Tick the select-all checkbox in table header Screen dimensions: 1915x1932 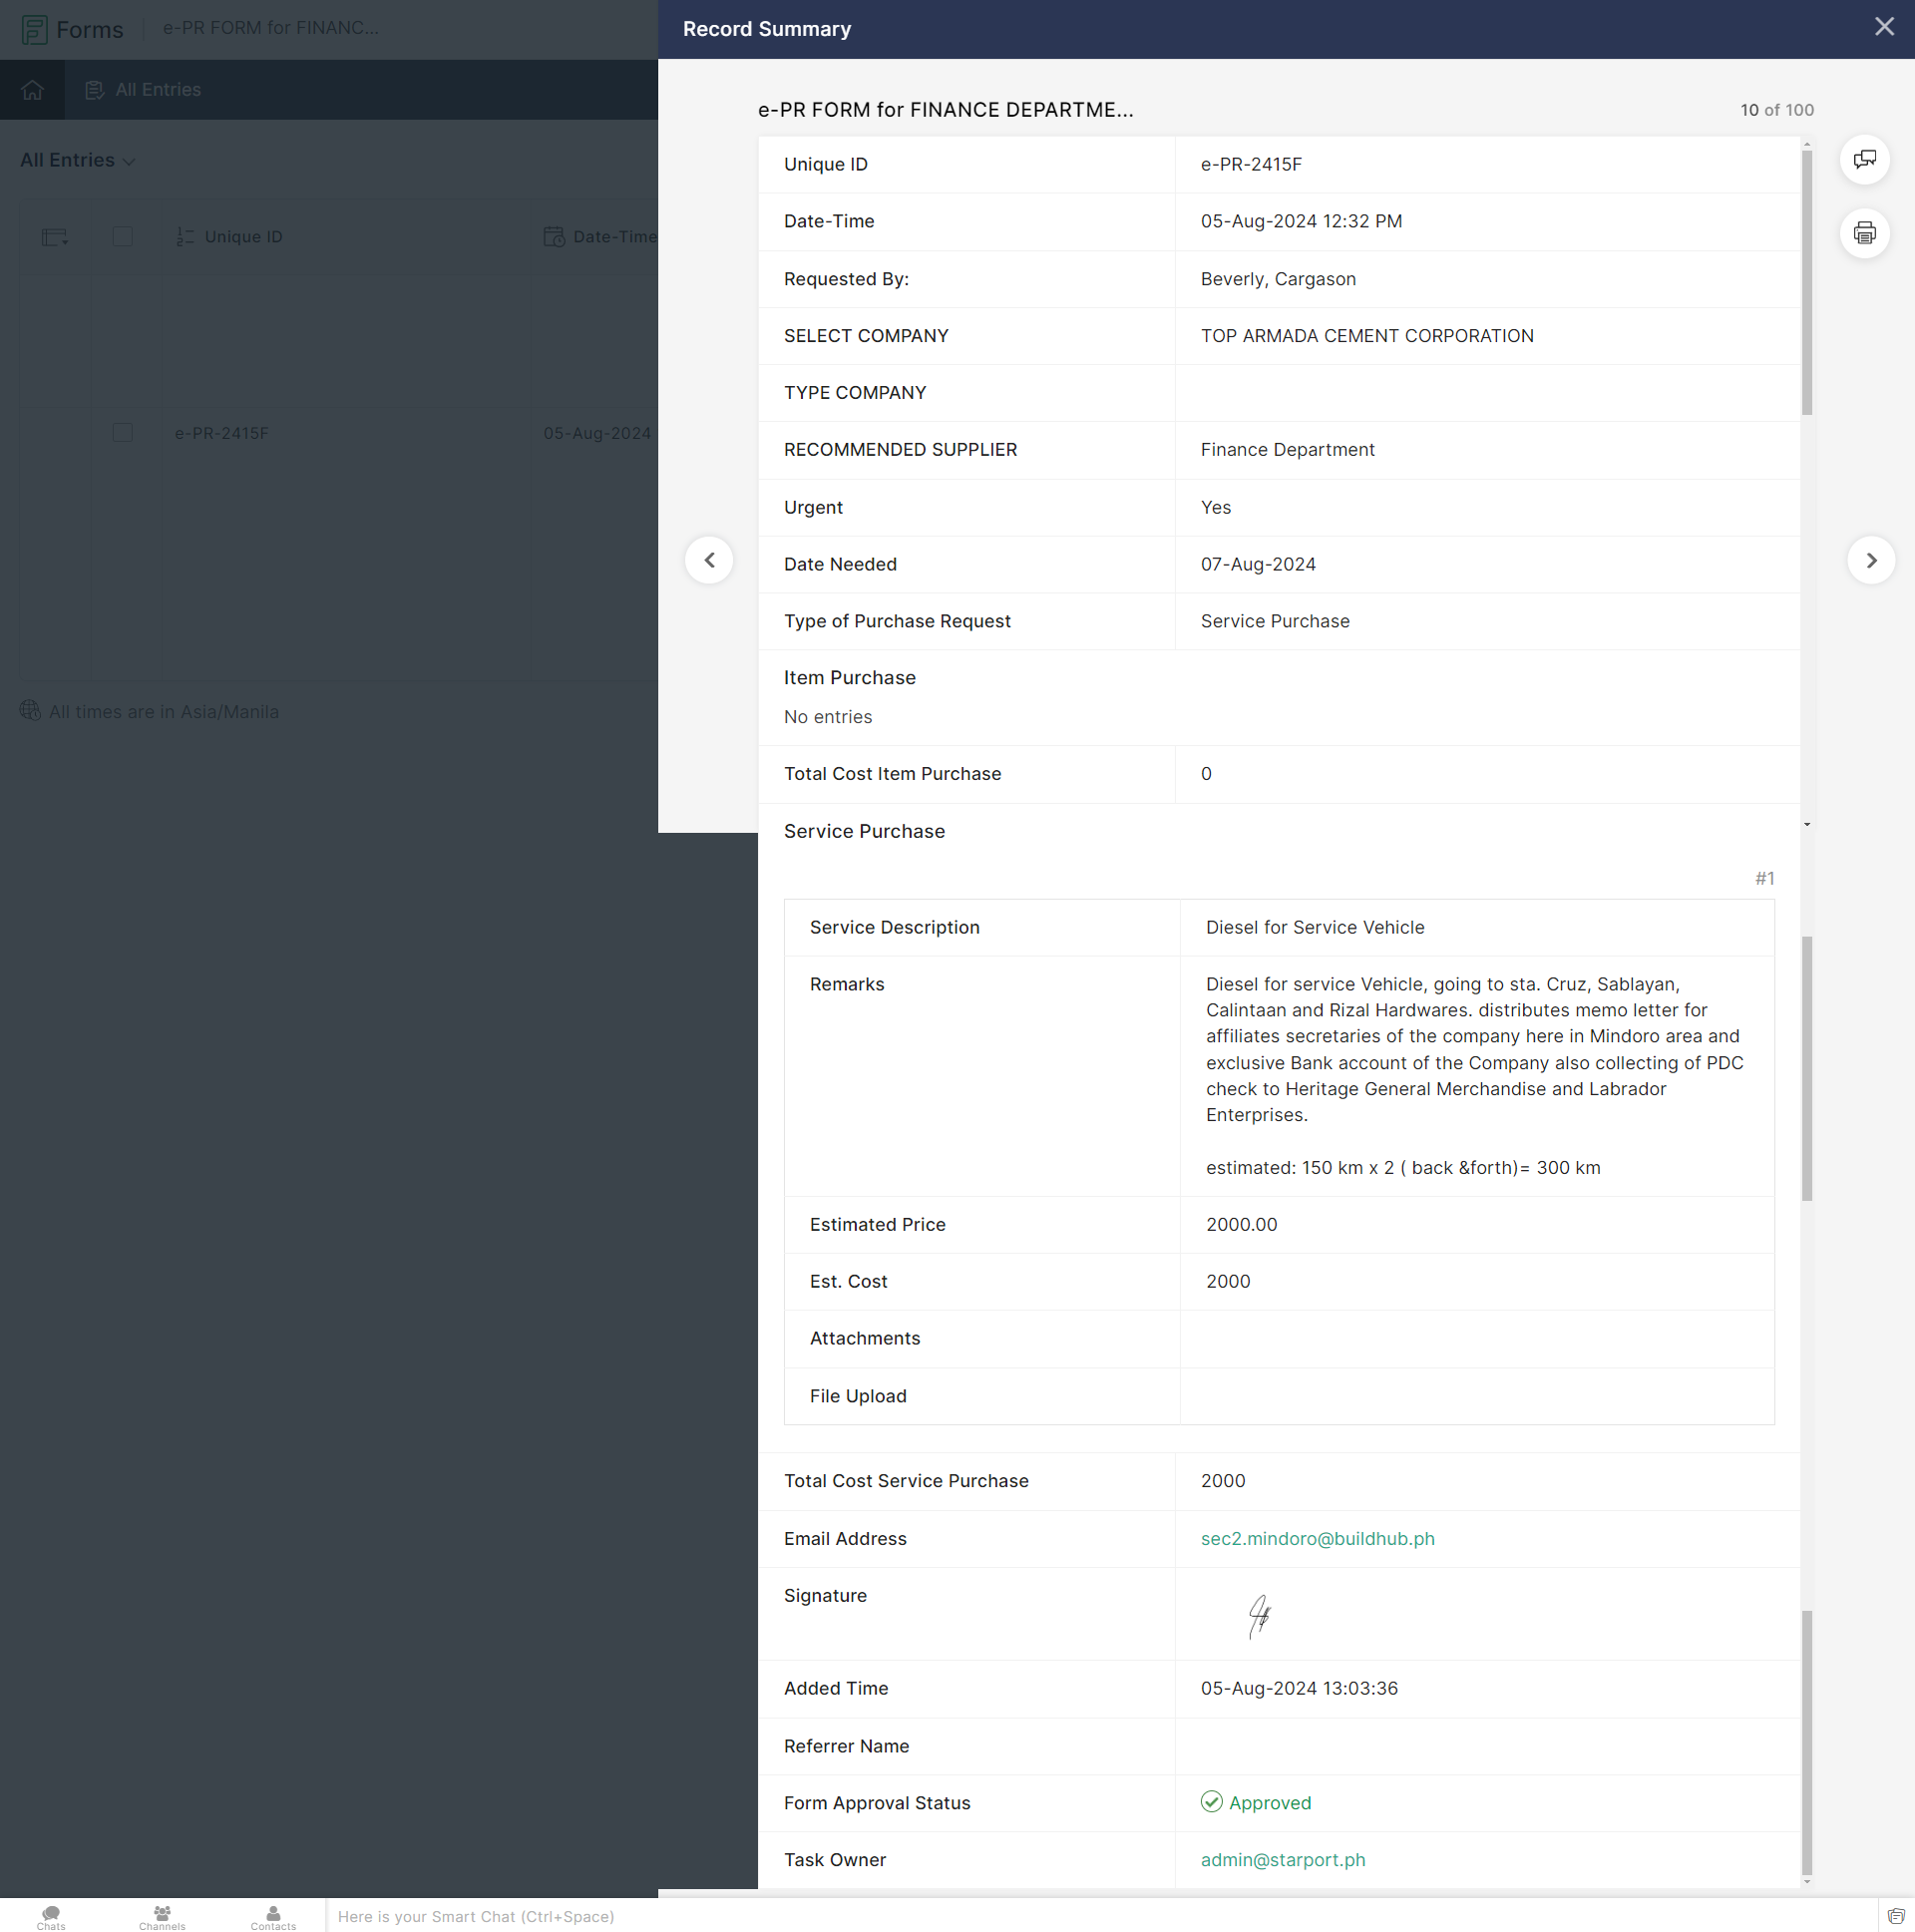pyautogui.click(x=123, y=237)
